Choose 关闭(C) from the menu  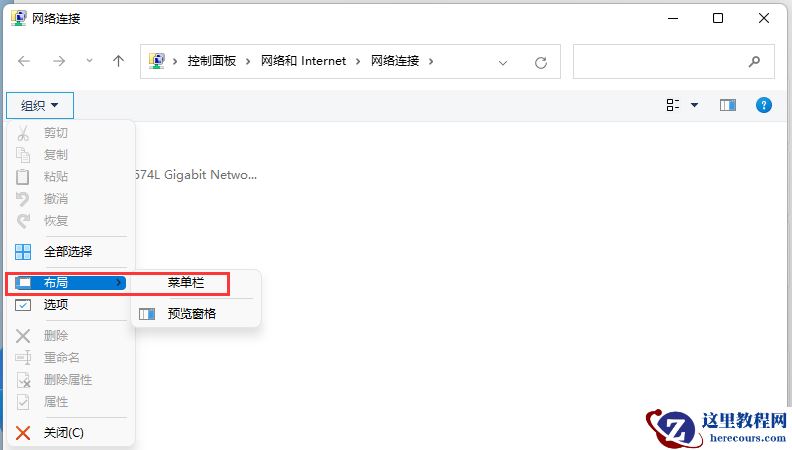[x=71, y=433]
